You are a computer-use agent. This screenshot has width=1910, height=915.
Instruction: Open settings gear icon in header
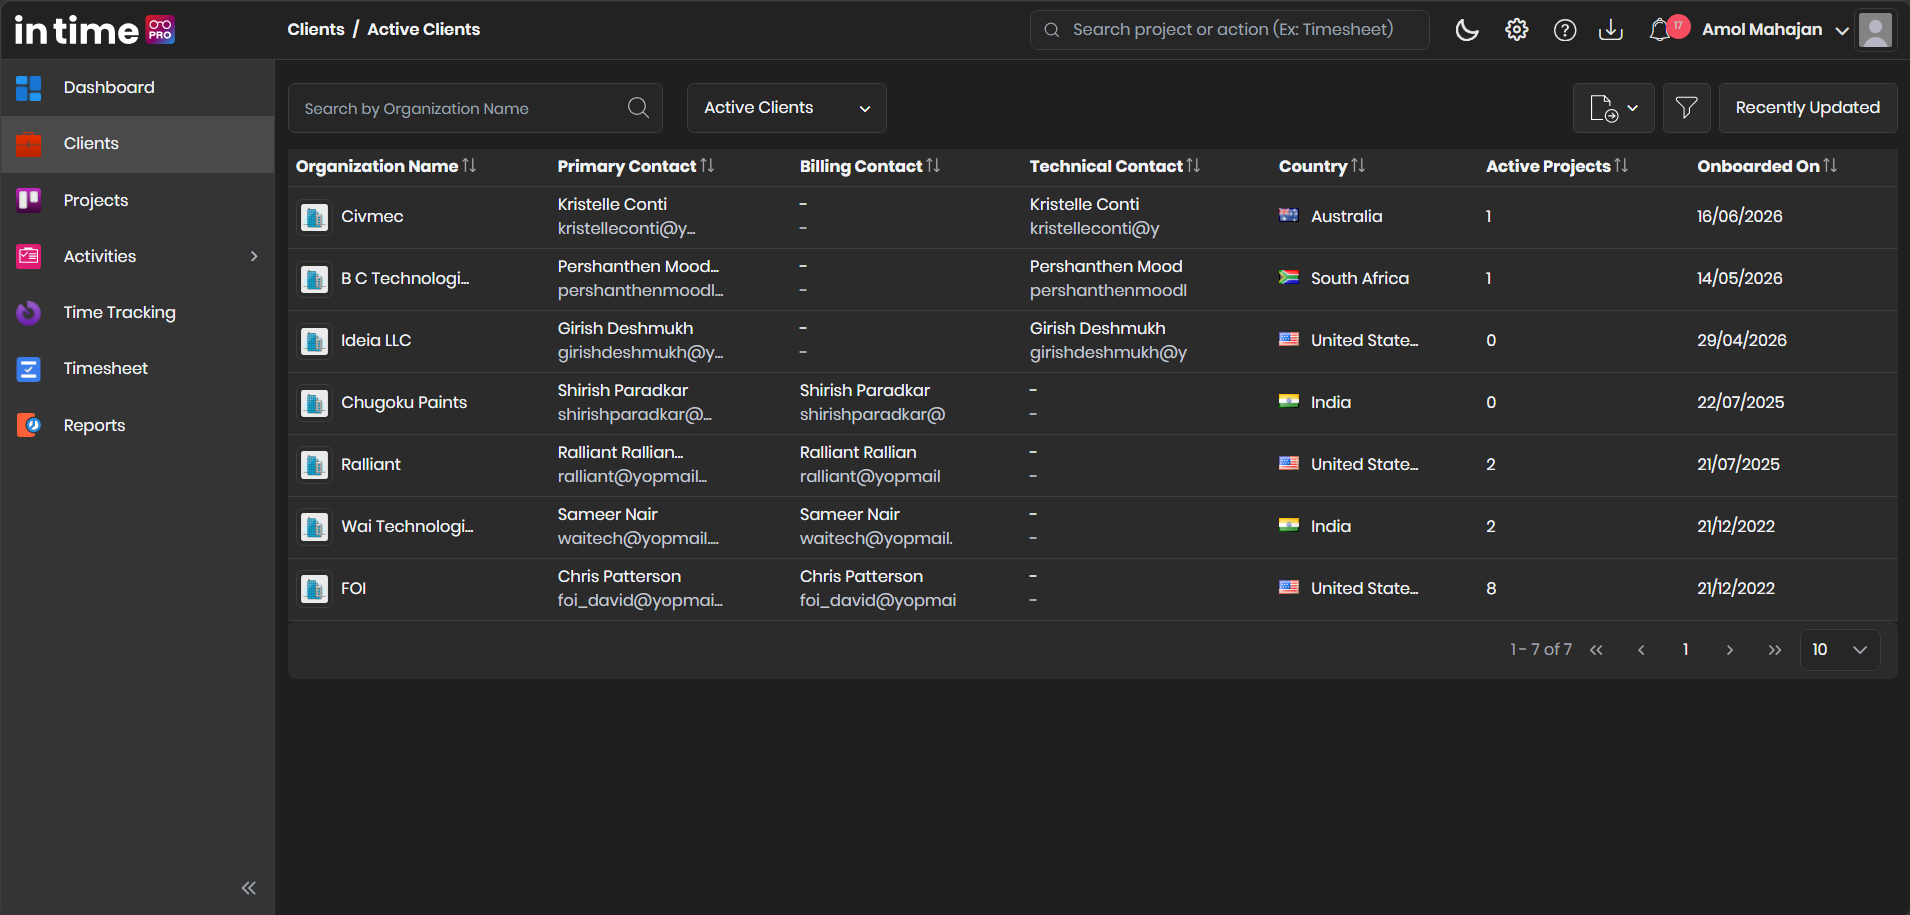coord(1517,30)
